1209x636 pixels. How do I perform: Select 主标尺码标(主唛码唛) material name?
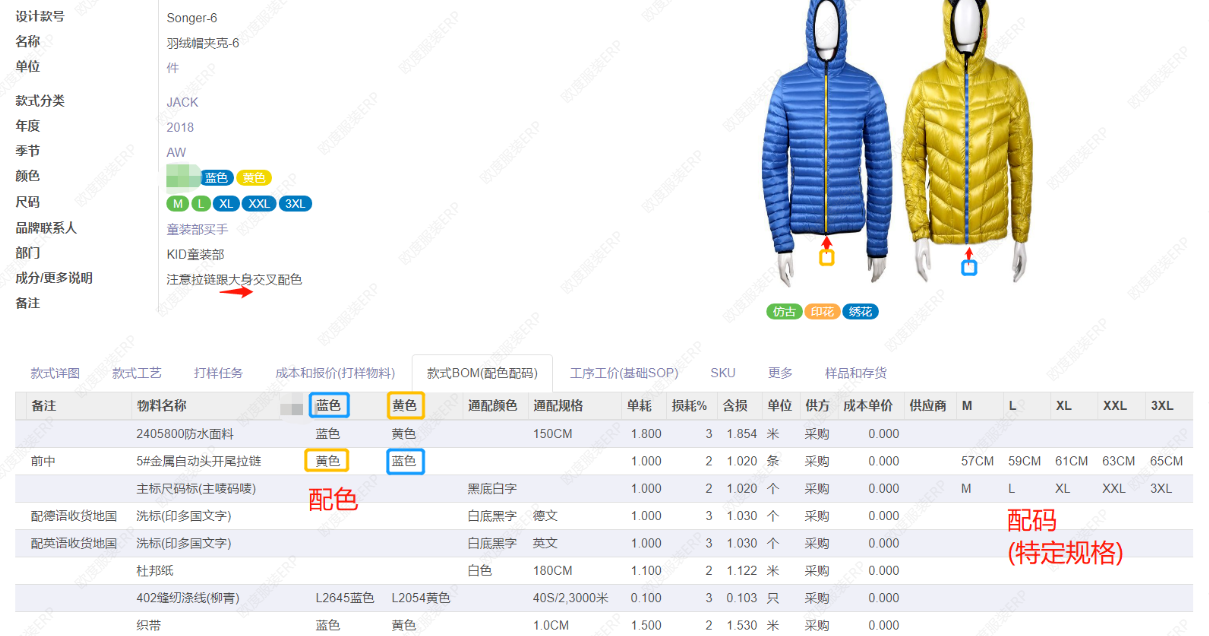(196, 489)
